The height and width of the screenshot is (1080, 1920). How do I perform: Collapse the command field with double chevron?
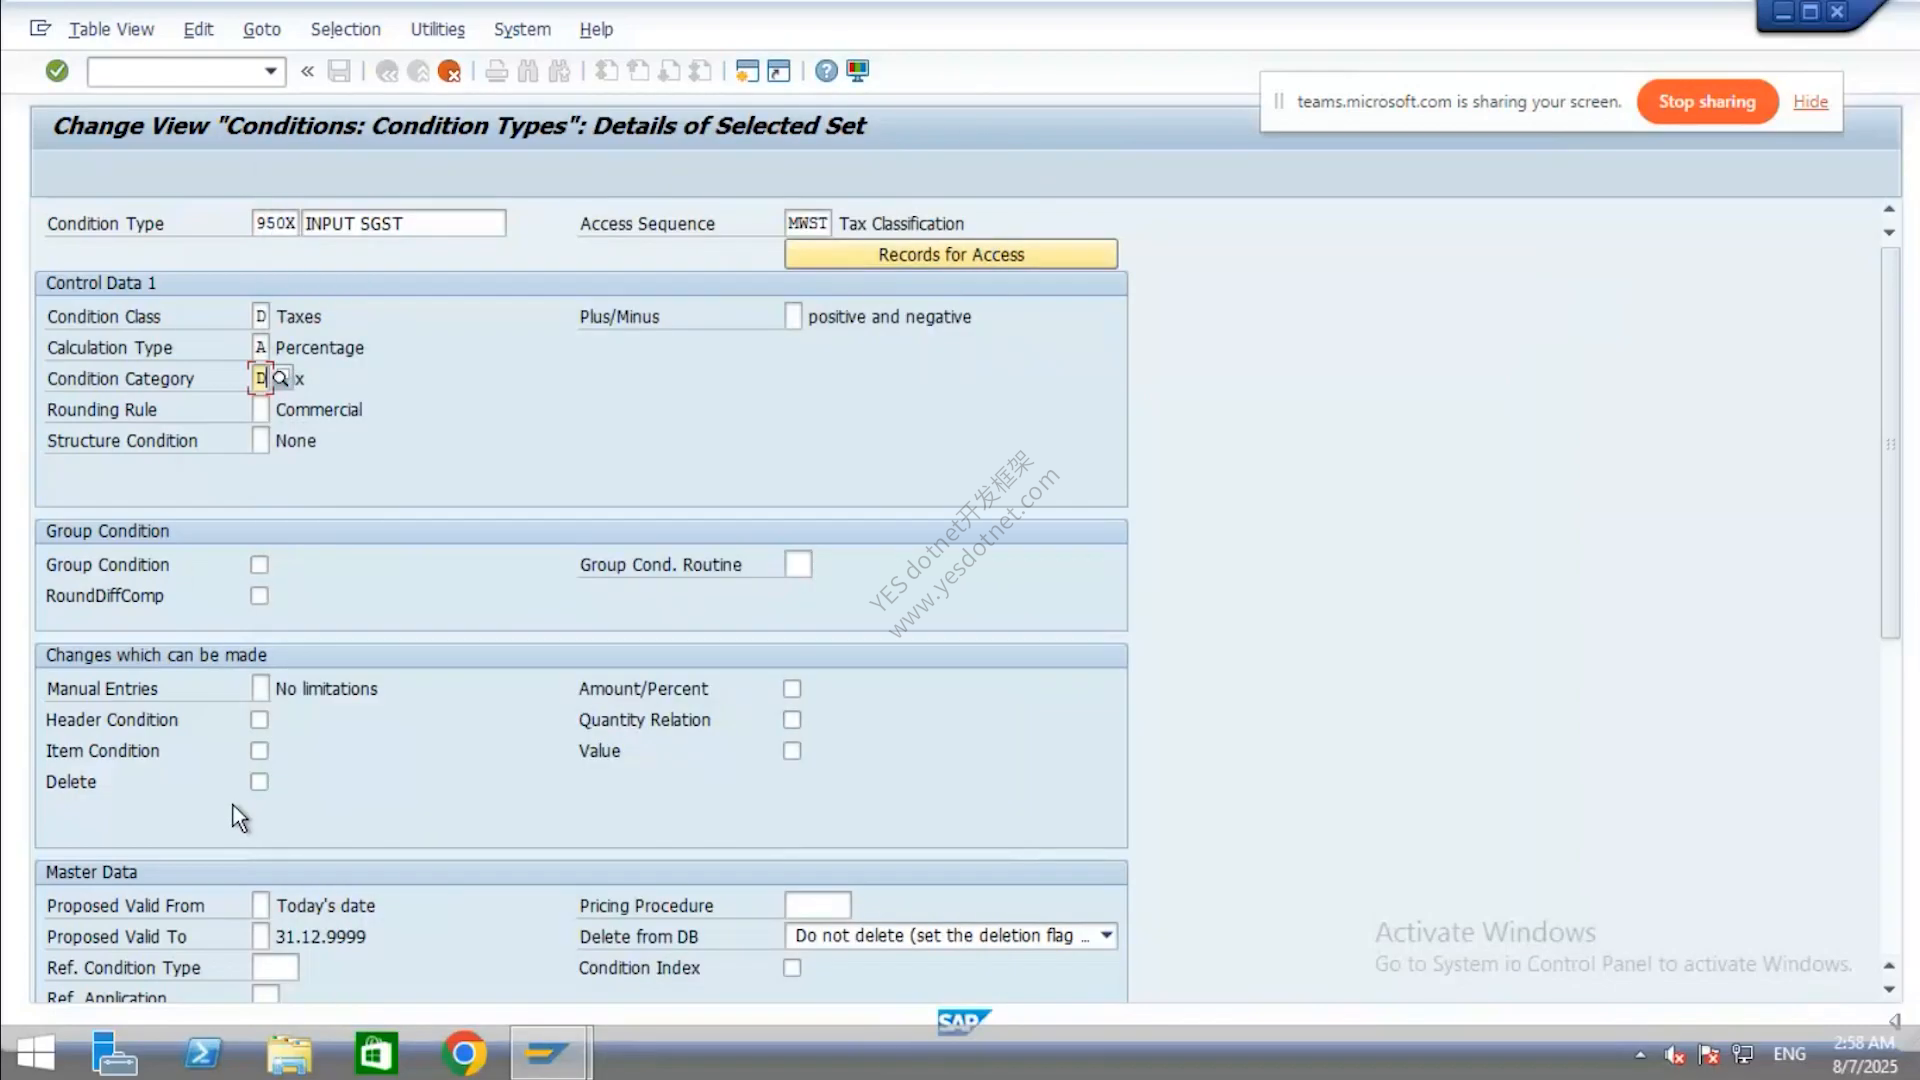(307, 71)
